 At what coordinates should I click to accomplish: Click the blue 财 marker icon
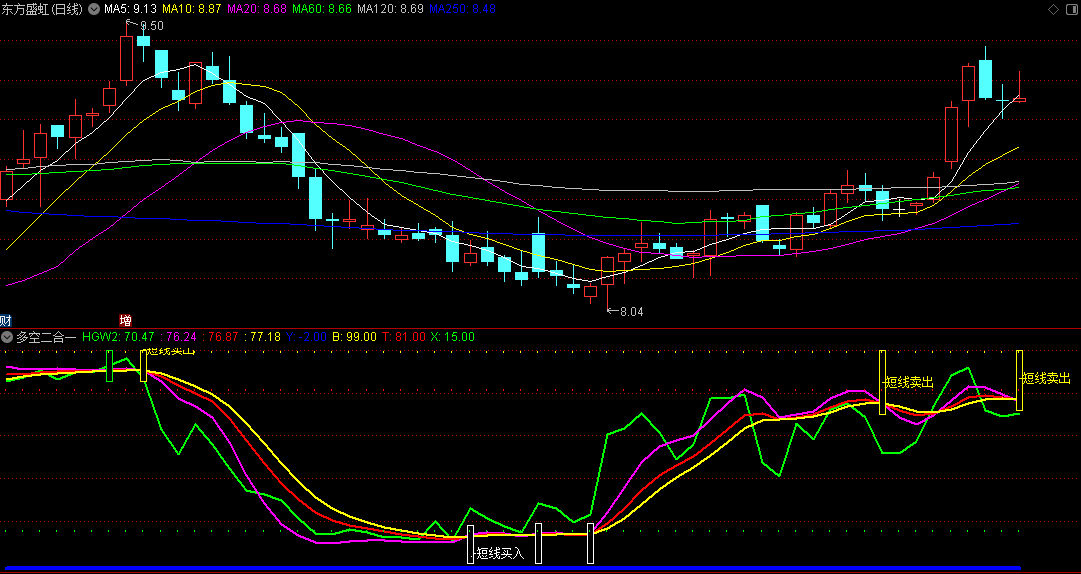[5, 320]
